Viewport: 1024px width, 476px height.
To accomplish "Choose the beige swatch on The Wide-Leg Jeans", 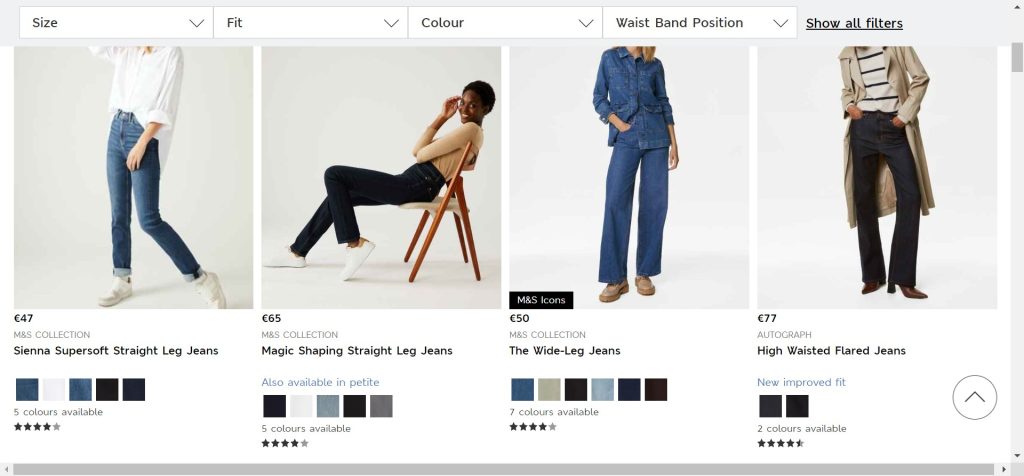I will point(549,390).
